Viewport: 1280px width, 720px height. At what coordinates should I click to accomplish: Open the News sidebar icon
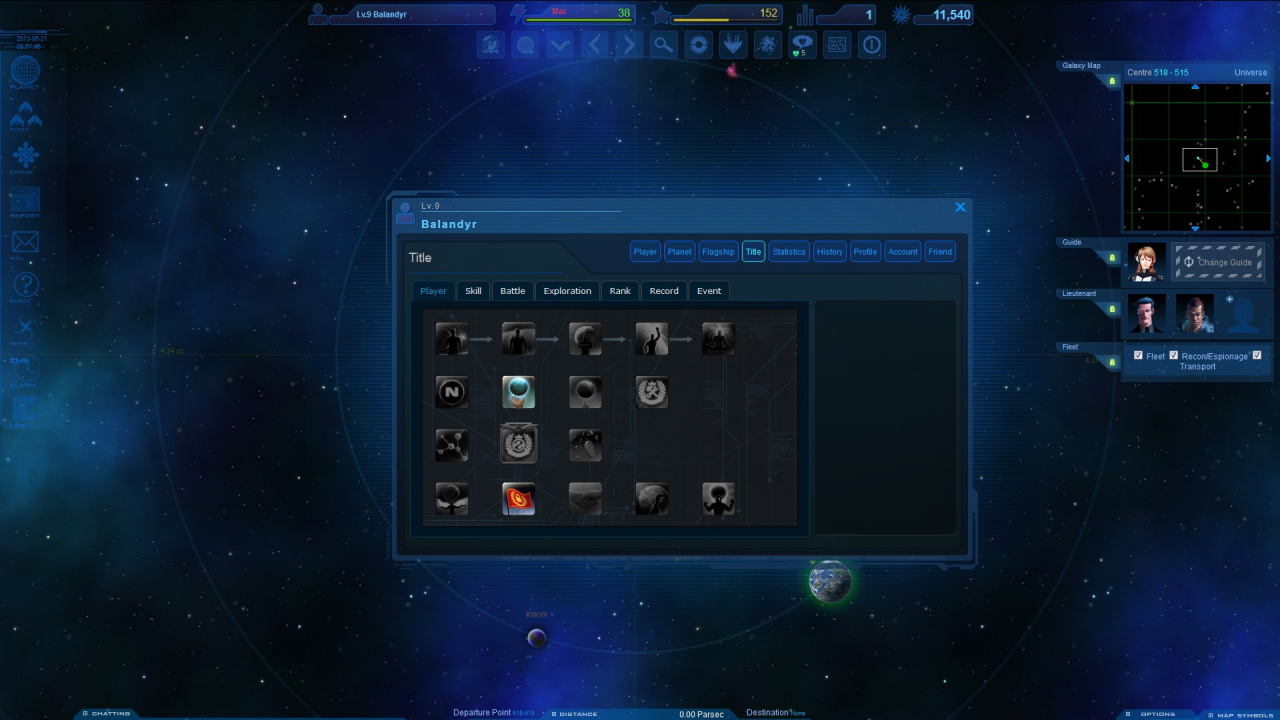(25, 329)
